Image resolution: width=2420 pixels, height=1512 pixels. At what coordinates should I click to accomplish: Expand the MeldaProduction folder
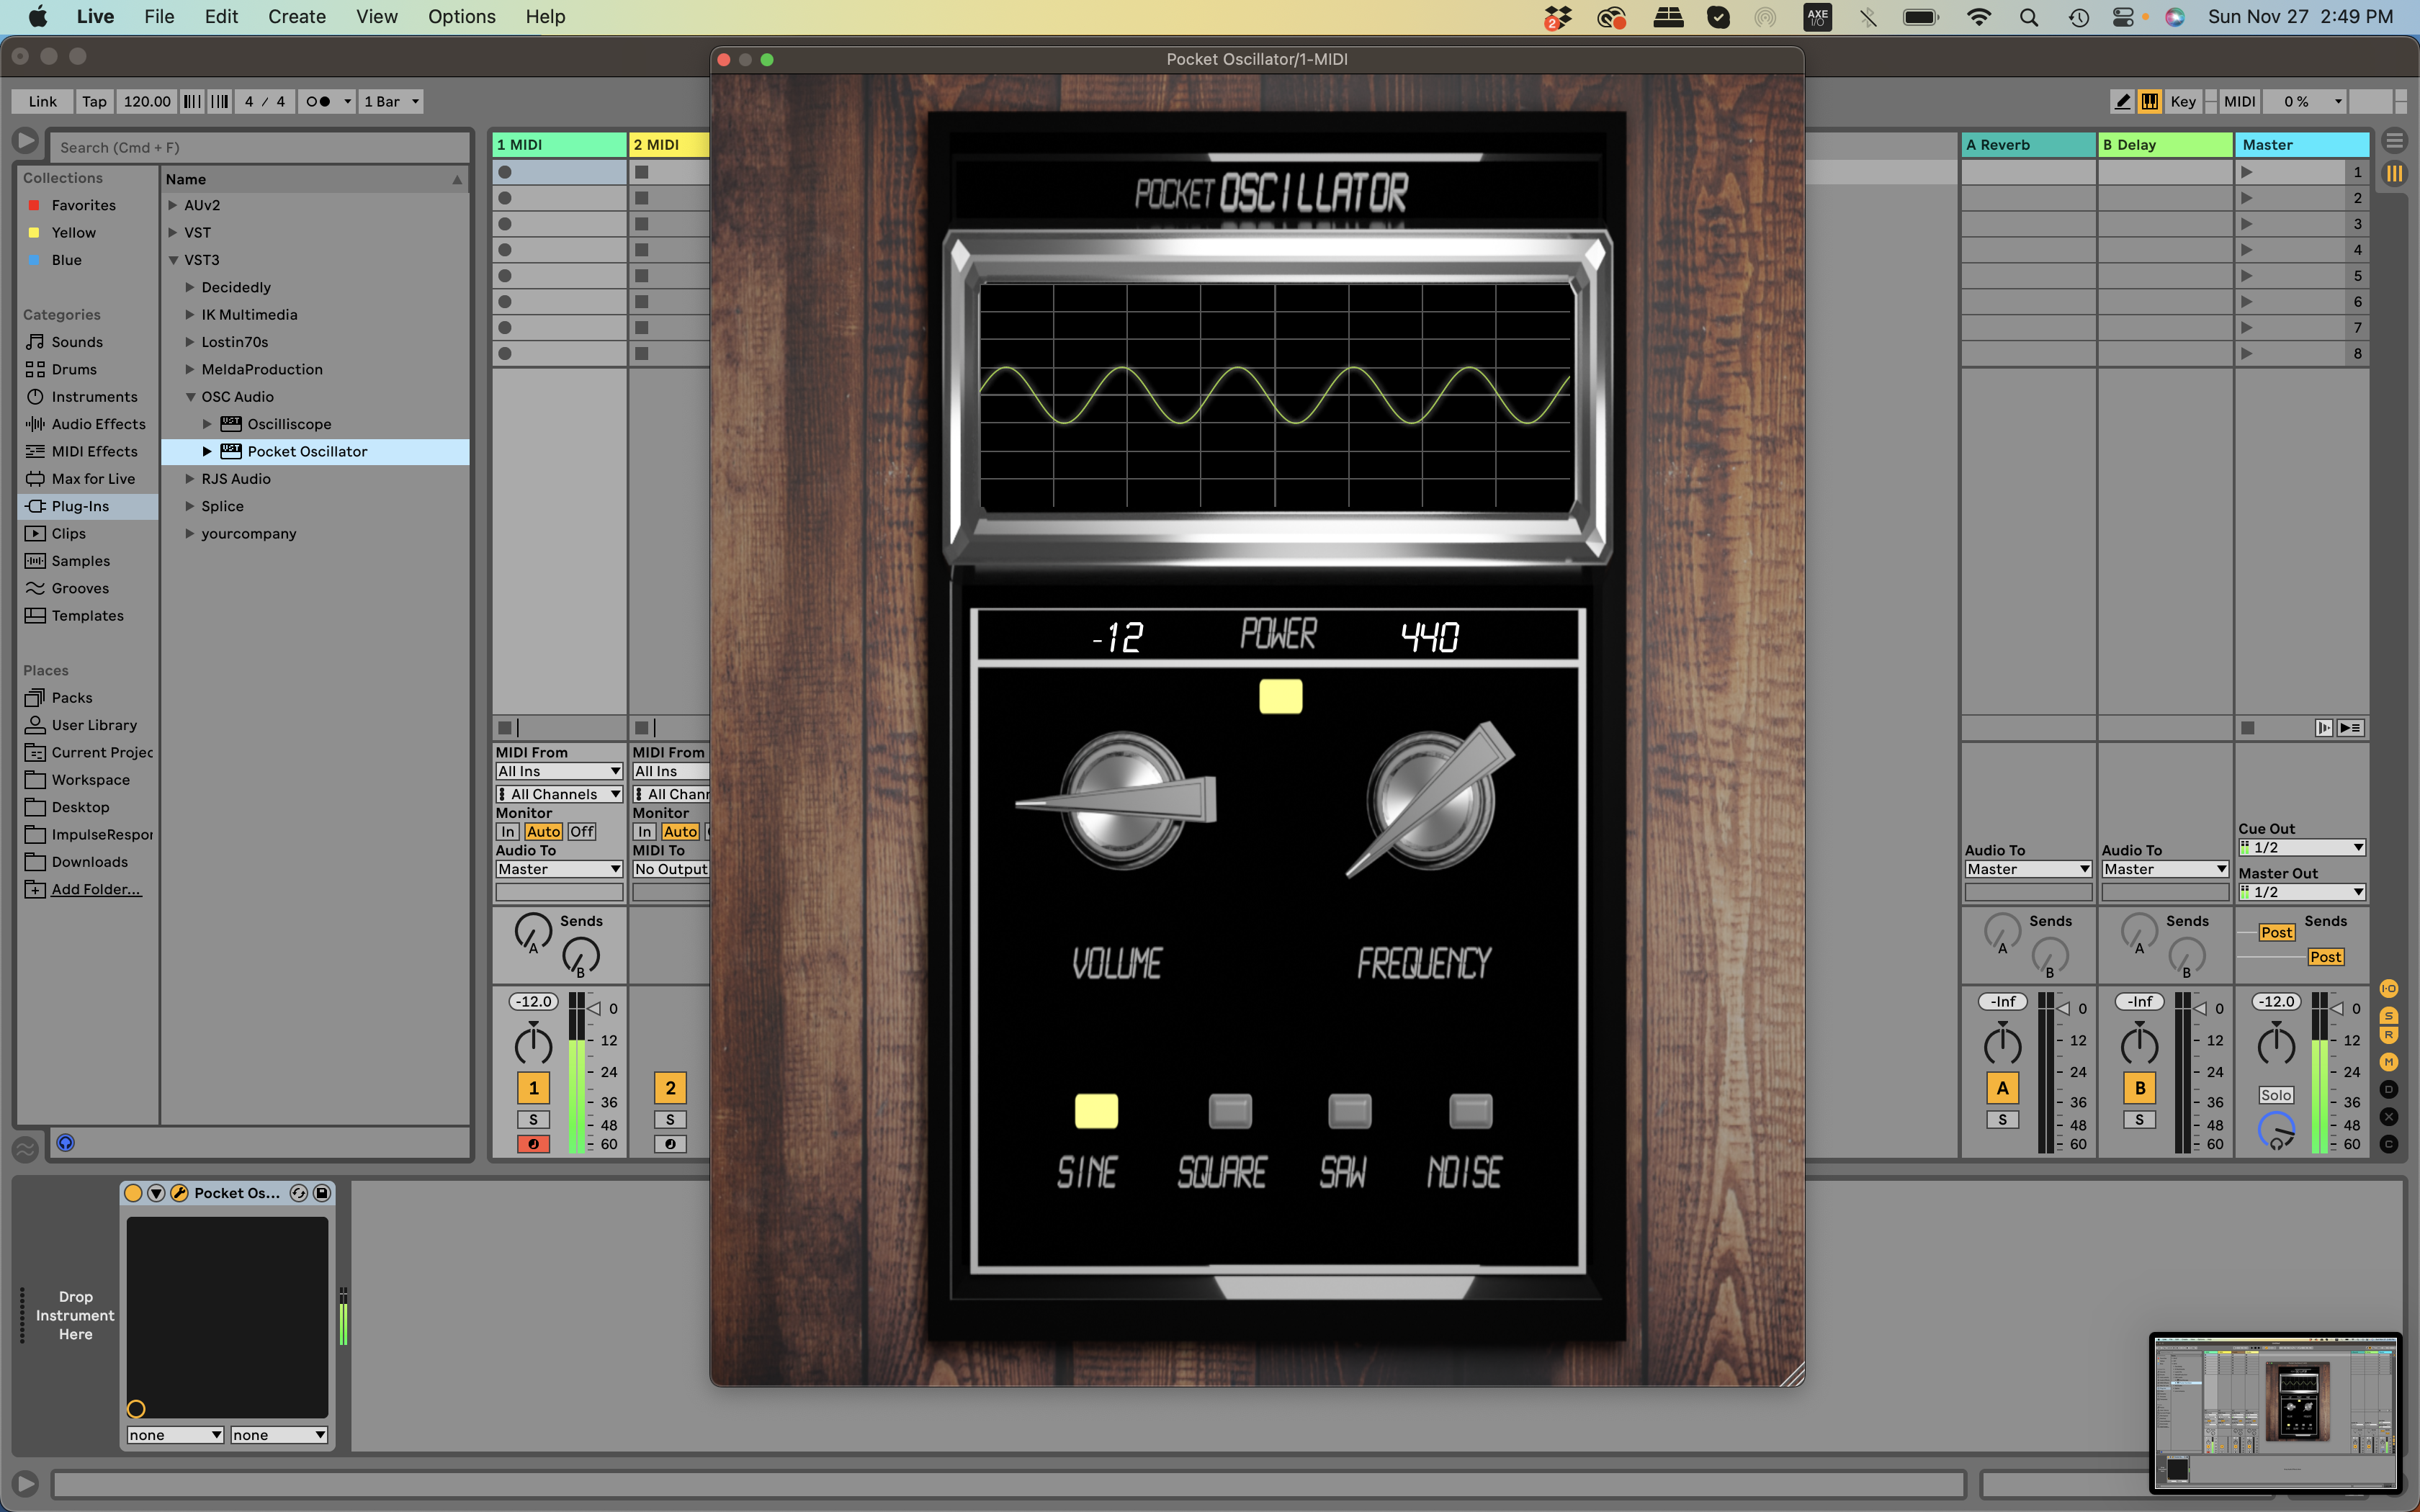(x=190, y=369)
